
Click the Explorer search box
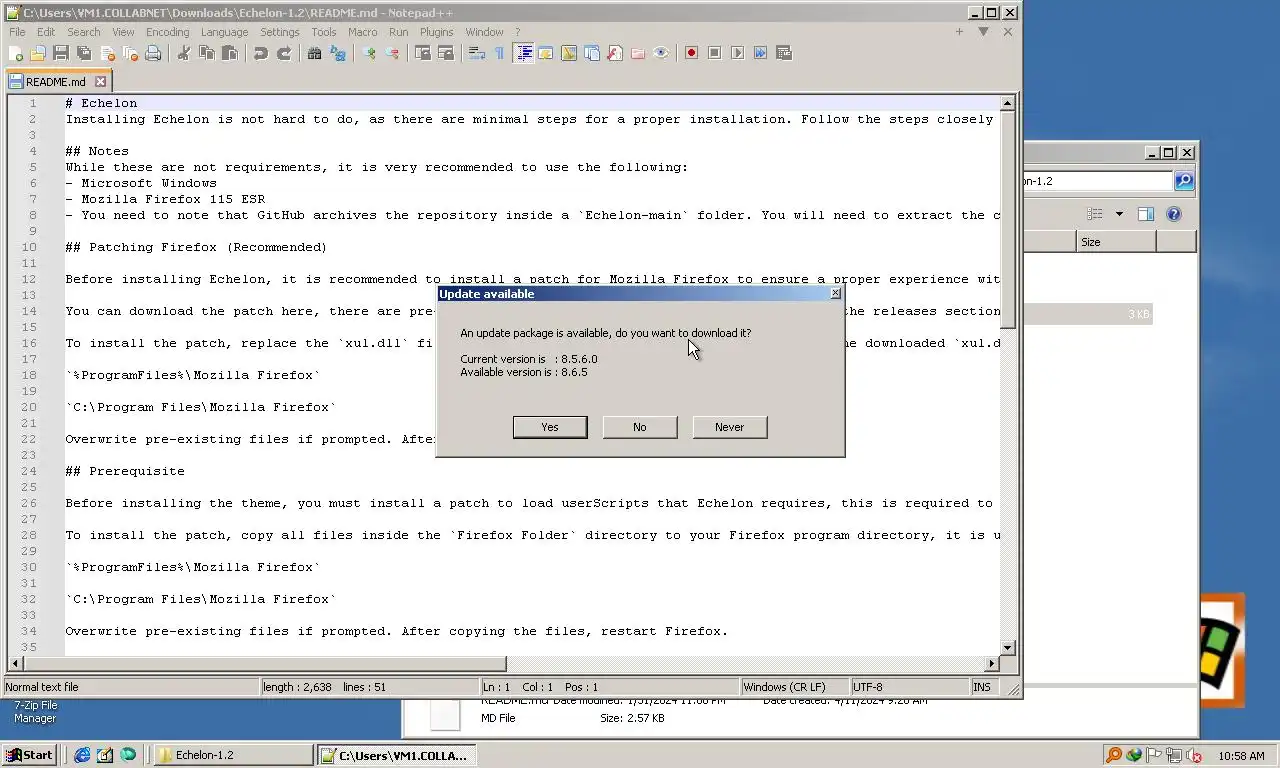point(1098,181)
